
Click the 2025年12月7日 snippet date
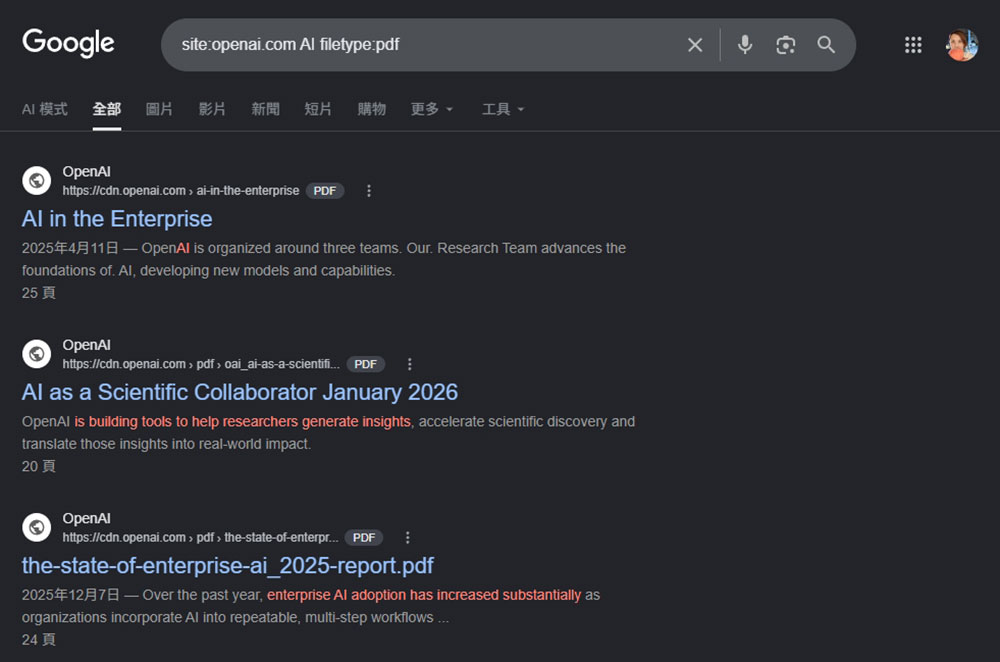coord(71,595)
